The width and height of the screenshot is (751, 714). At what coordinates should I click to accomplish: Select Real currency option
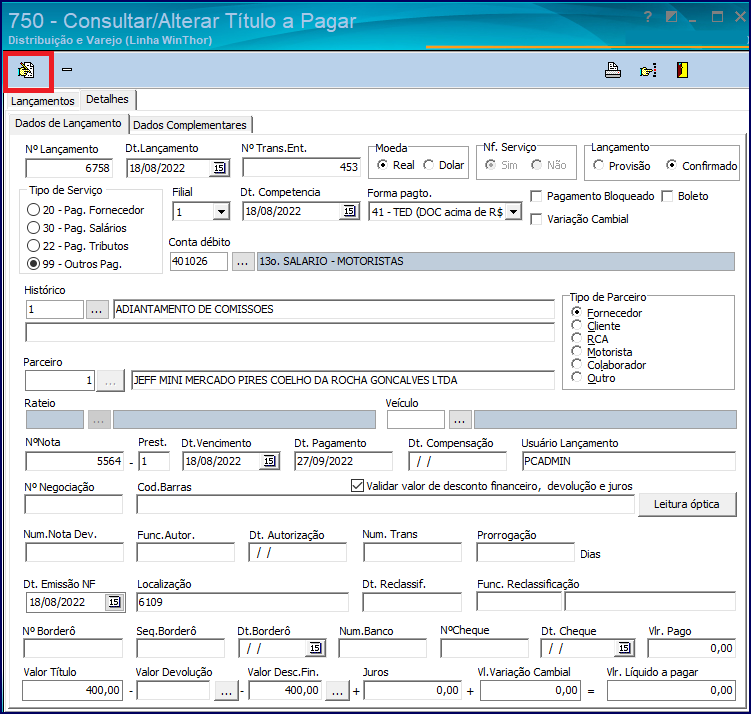pos(382,165)
